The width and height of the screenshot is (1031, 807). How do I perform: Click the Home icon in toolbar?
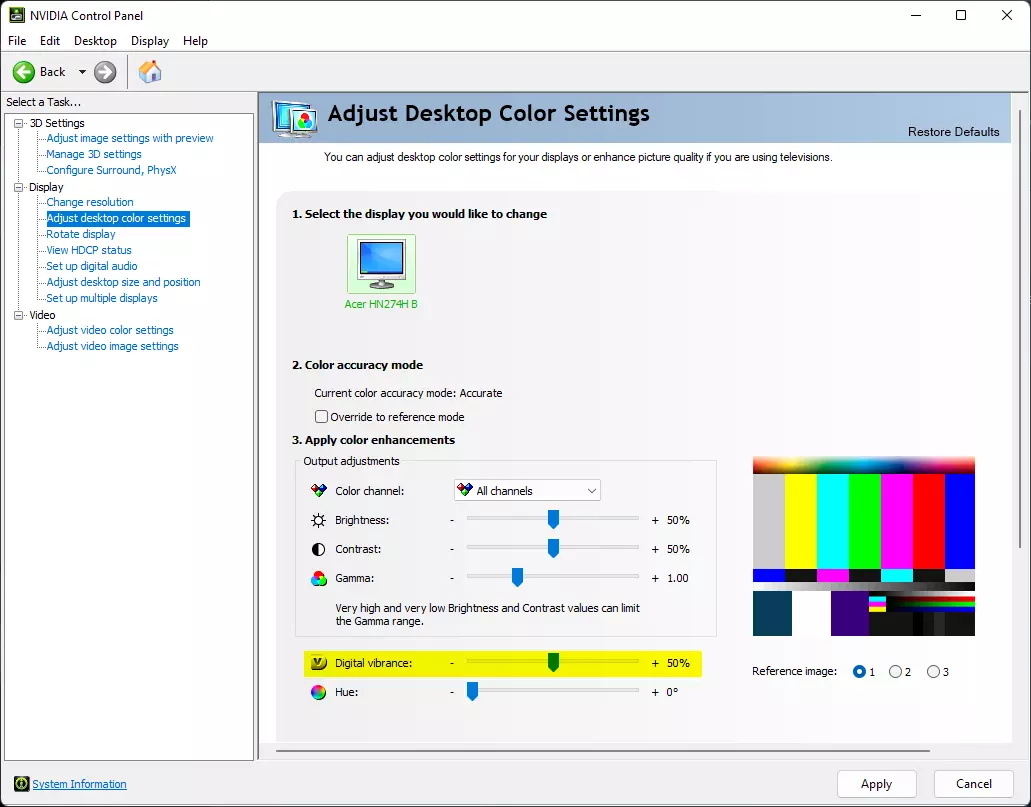tap(150, 72)
